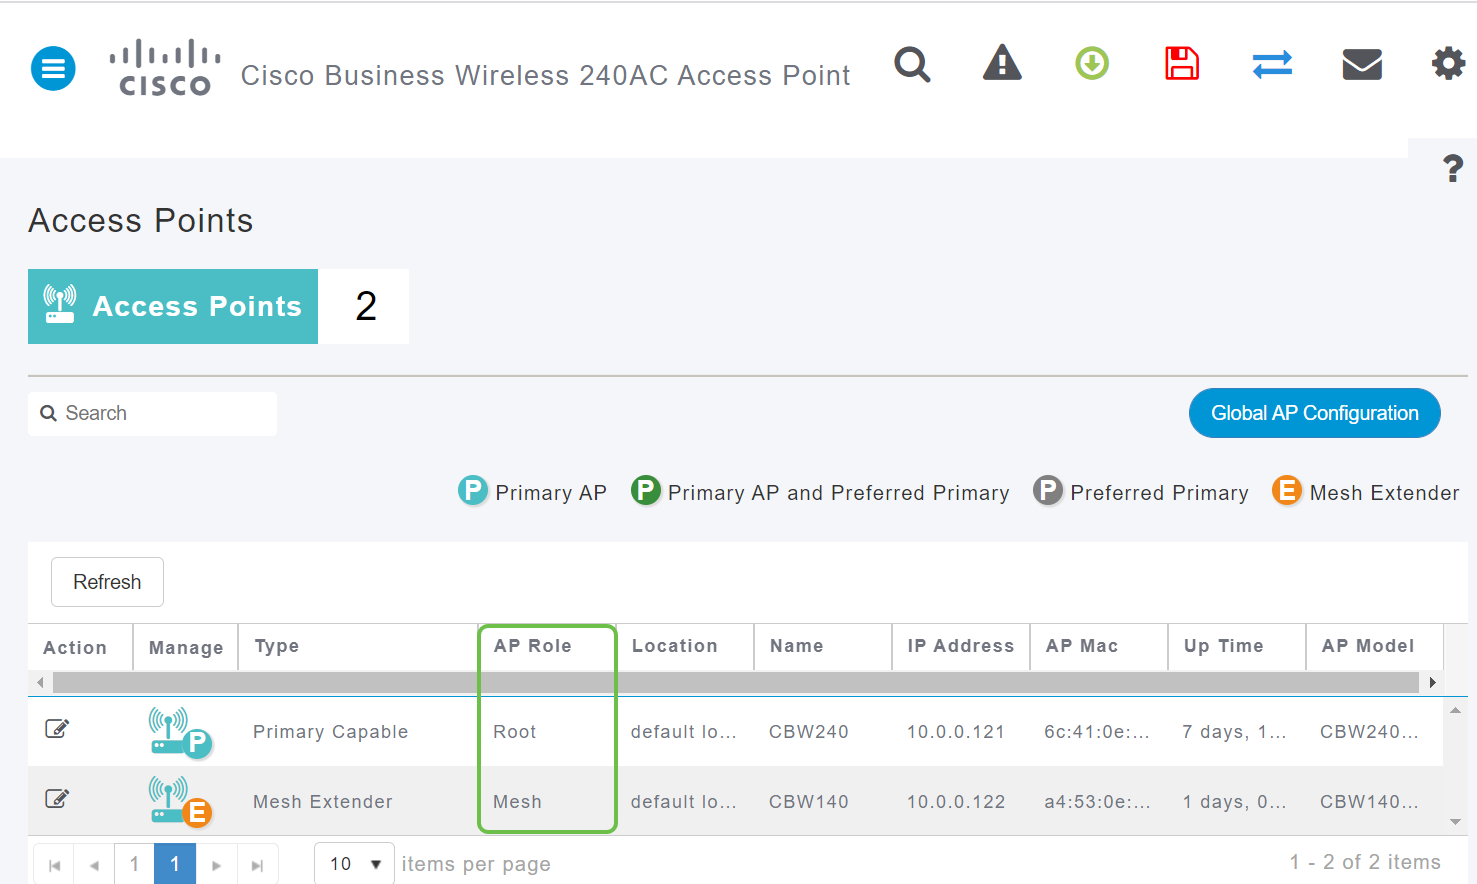This screenshot has width=1477, height=884.
Task: Open the search magnifier in the header
Action: coord(912,64)
